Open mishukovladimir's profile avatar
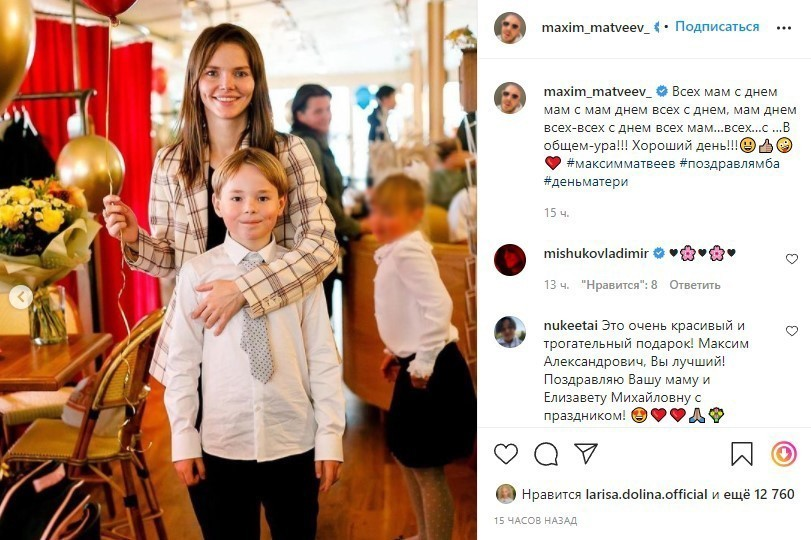Viewport: 811px width, 540px height. (509, 259)
